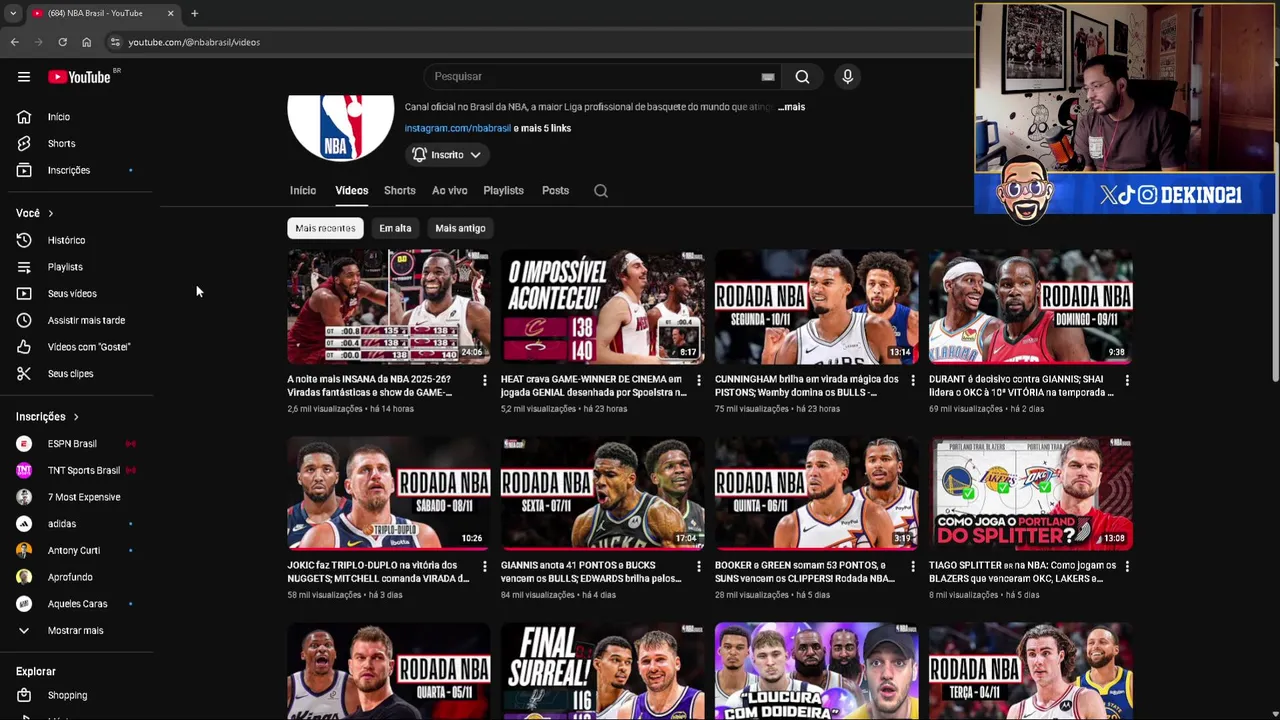Click the NBA channel avatar

[340, 127]
